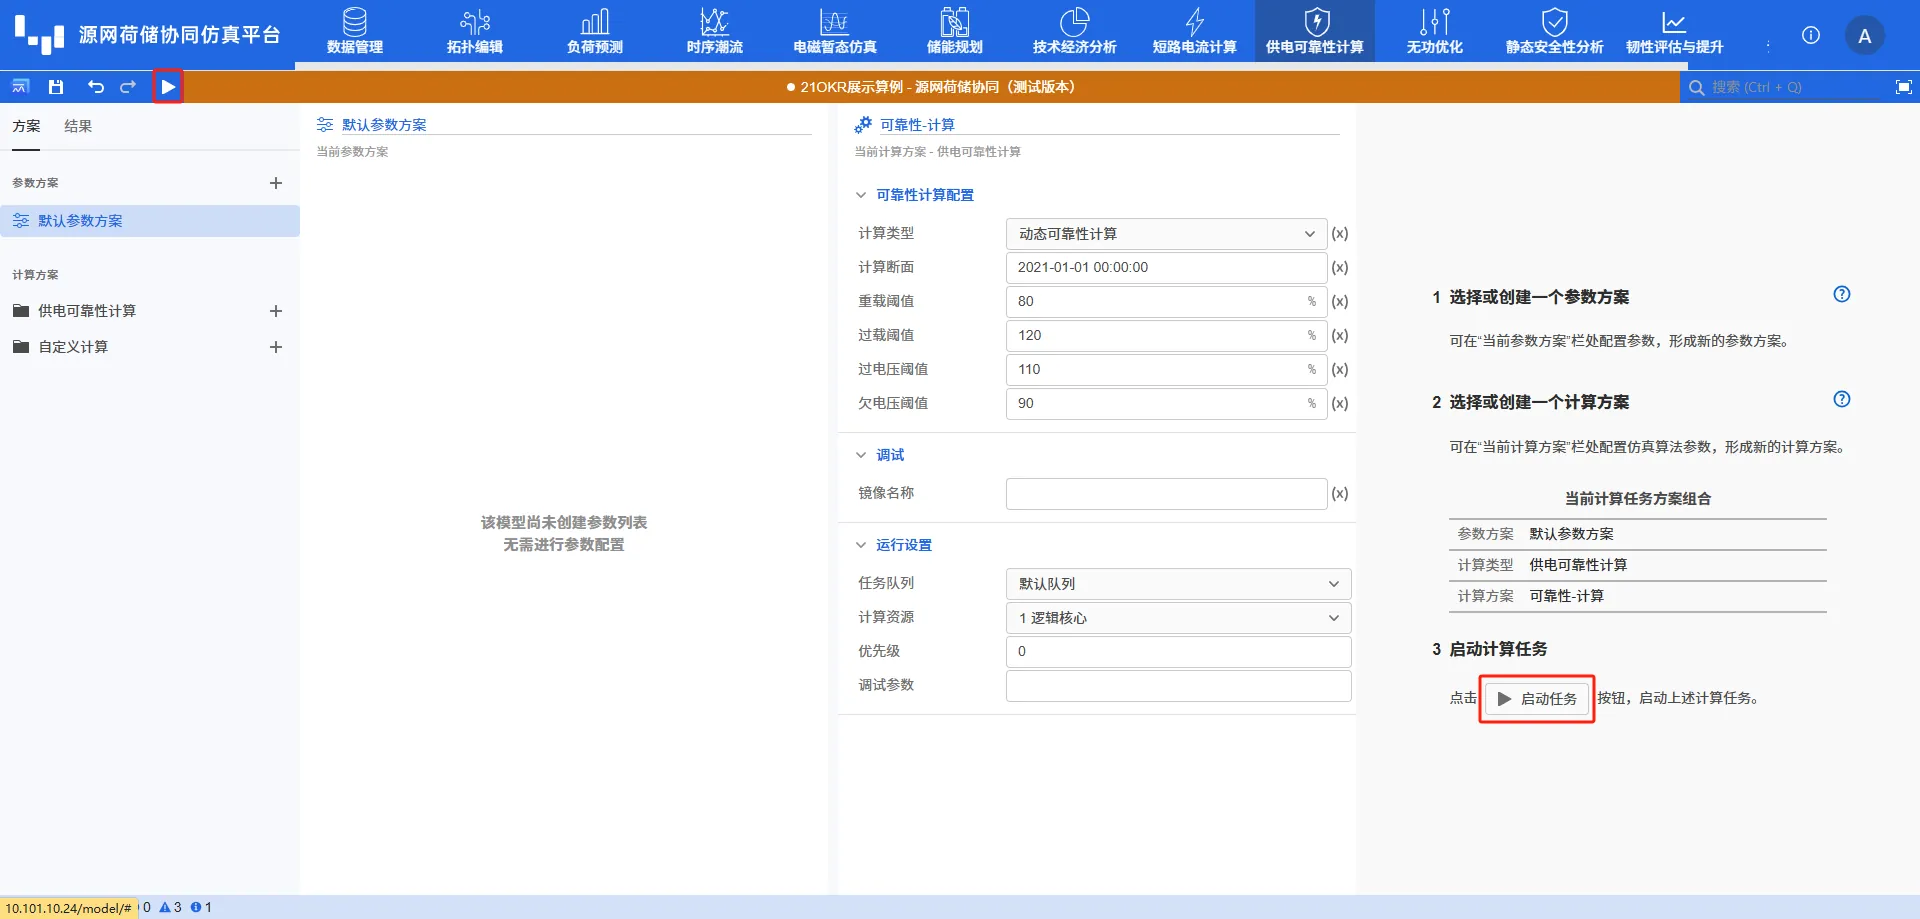The image size is (1920, 919).
Task: Switch to the 结果 tab
Action: (78, 126)
